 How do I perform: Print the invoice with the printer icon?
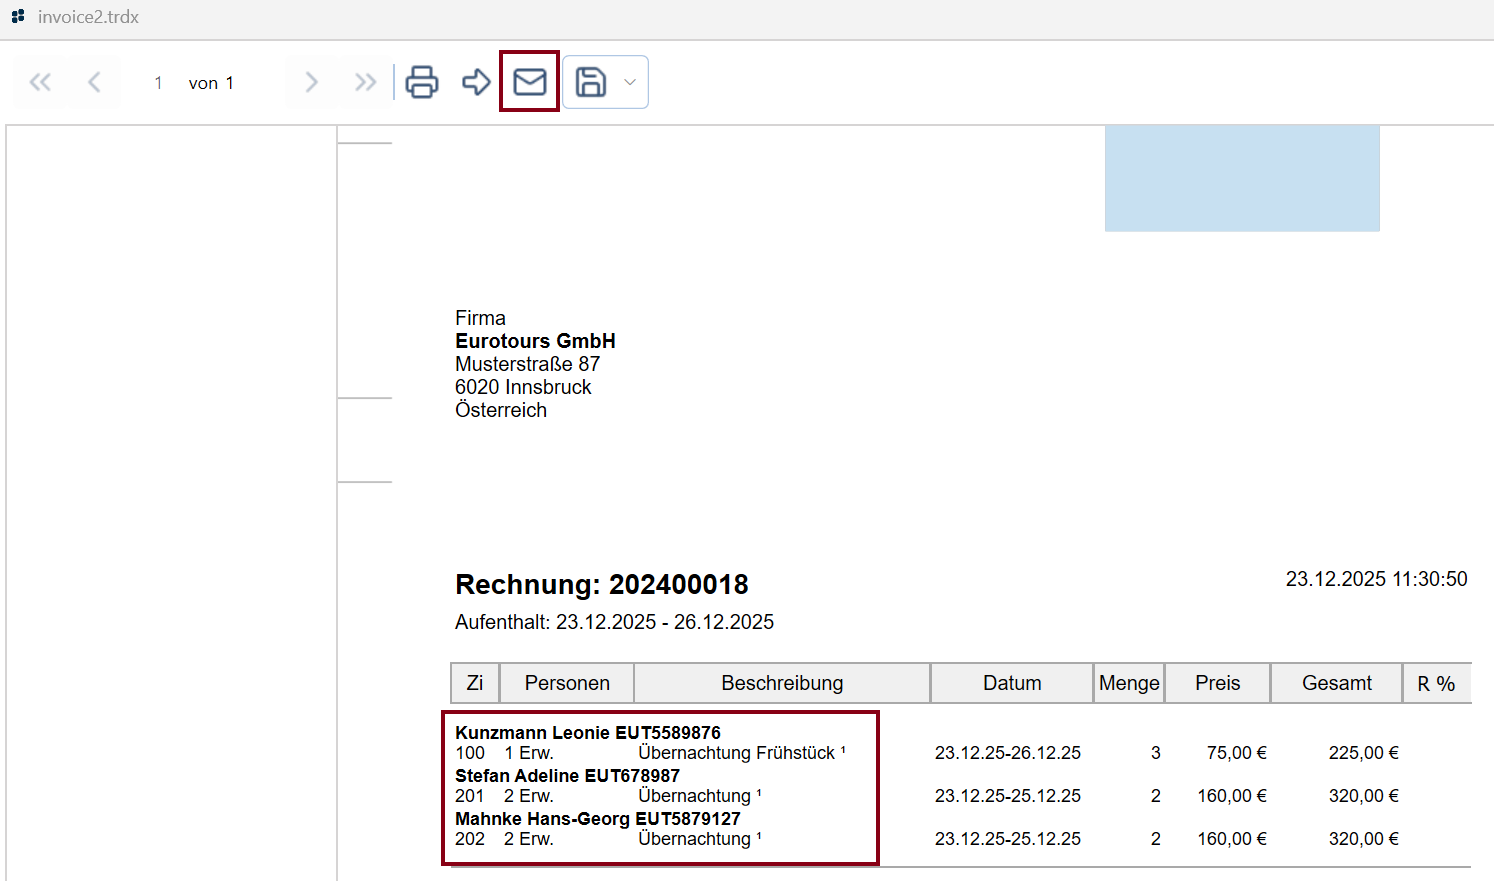pyautogui.click(x=422, y=82)
